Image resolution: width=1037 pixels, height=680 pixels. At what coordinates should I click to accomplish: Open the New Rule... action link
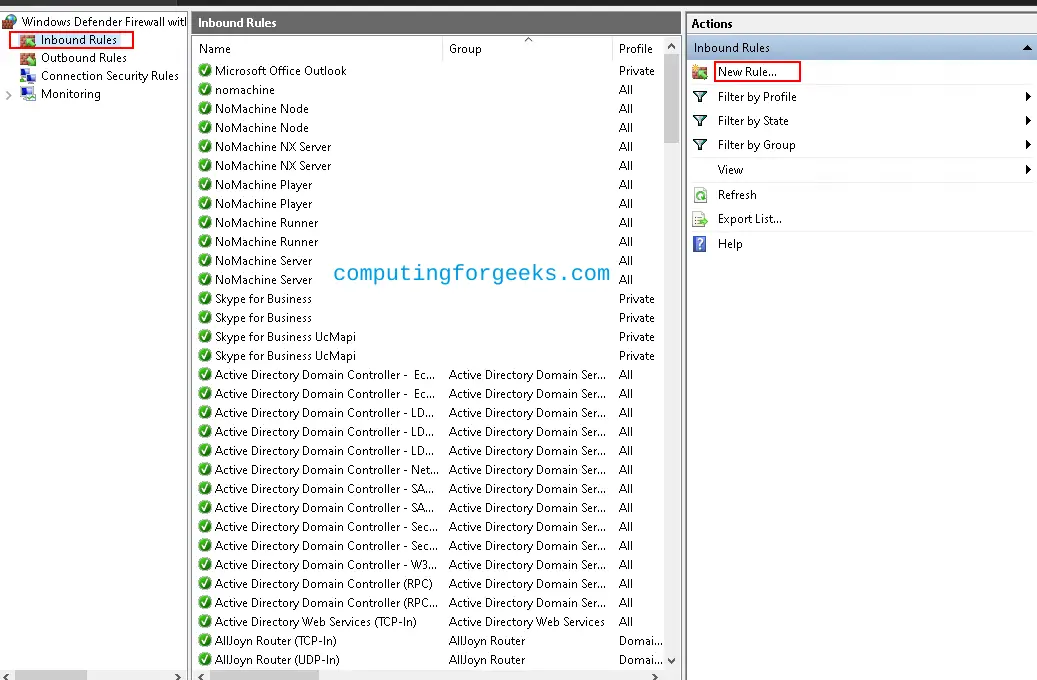(x=747, y=72)
